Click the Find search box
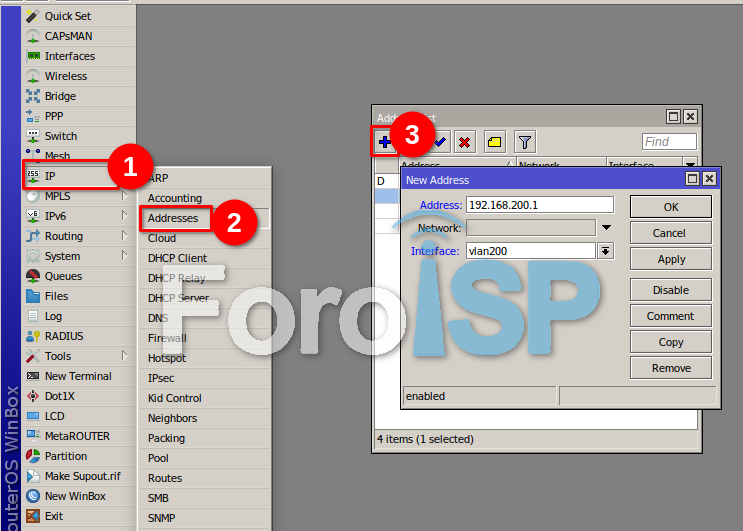The height and width of the screenshot is (531, 743). pos(669,142)
